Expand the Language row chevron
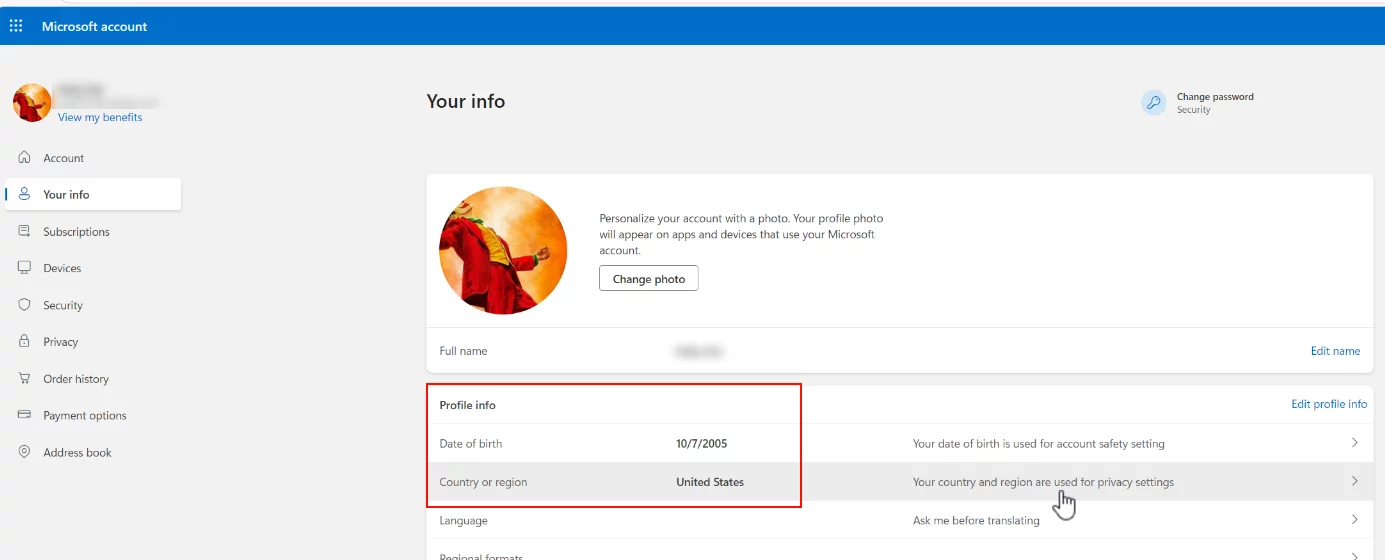The image size is (1385, 560). (x=1355, y=520)
